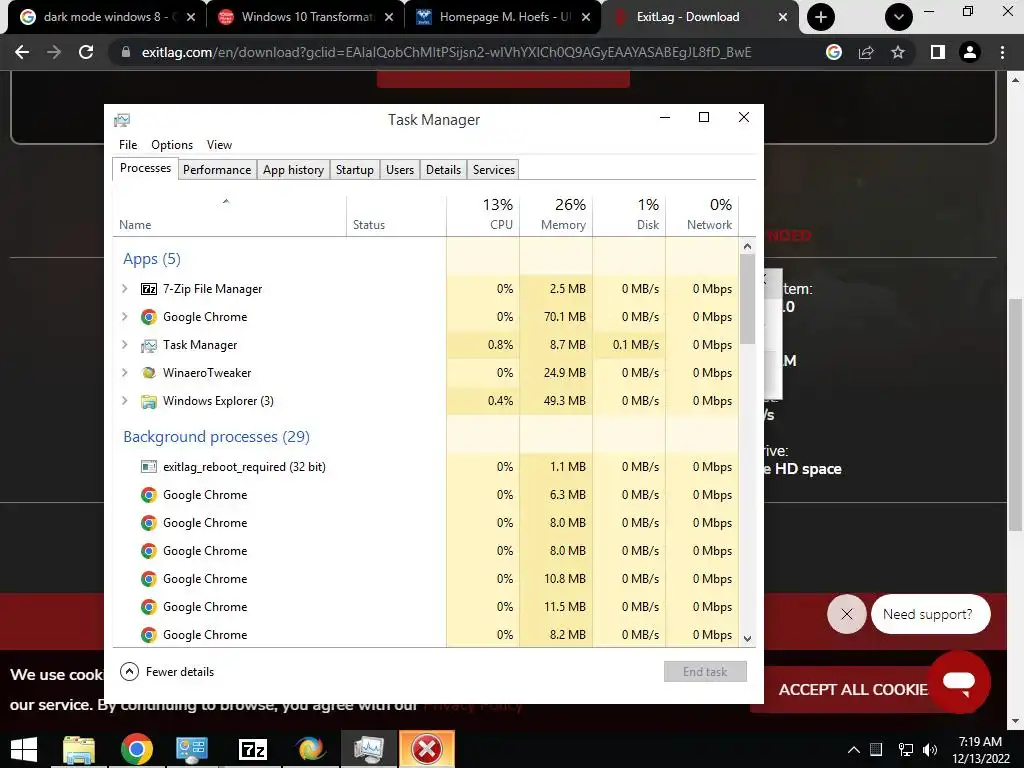Go back in Chrome browser
The width and height of the screenshot is (1024, 768).
coord(22,52)
